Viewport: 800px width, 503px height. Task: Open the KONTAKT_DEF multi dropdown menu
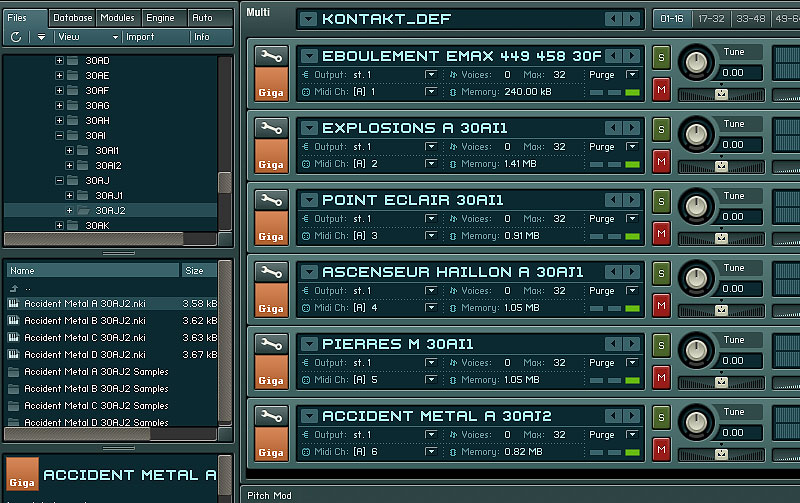tap(308, 19)
